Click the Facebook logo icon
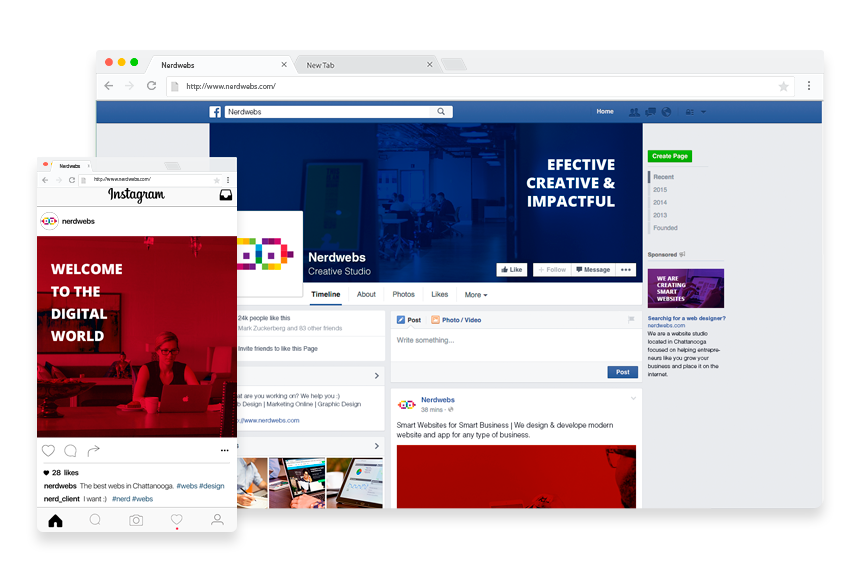This screenshot has width=858, height=583. click(215, 112)
